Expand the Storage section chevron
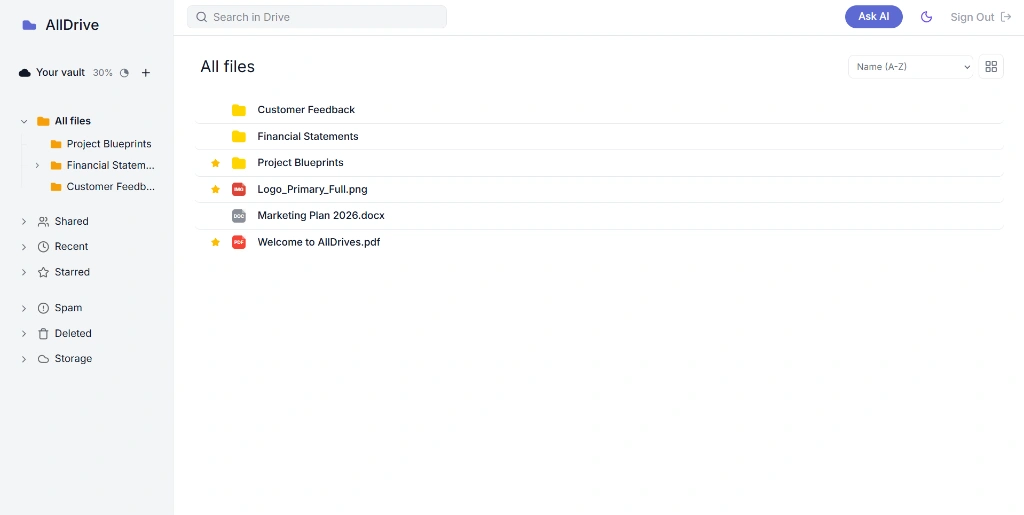This screenshot has width=1024, height=515. [x=24, y=359]
